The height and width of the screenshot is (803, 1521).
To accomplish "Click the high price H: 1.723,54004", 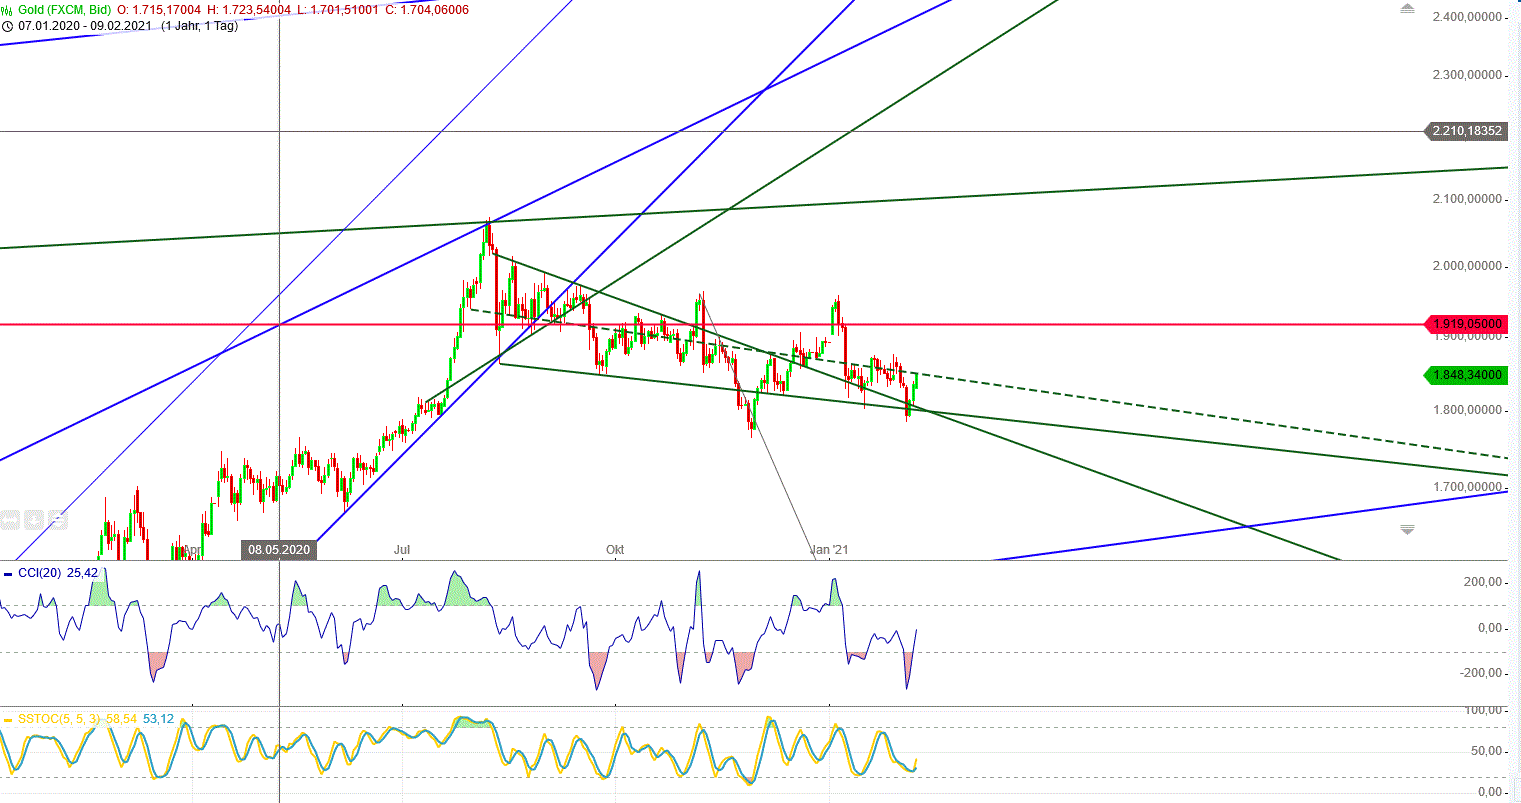I will (250, 10).
